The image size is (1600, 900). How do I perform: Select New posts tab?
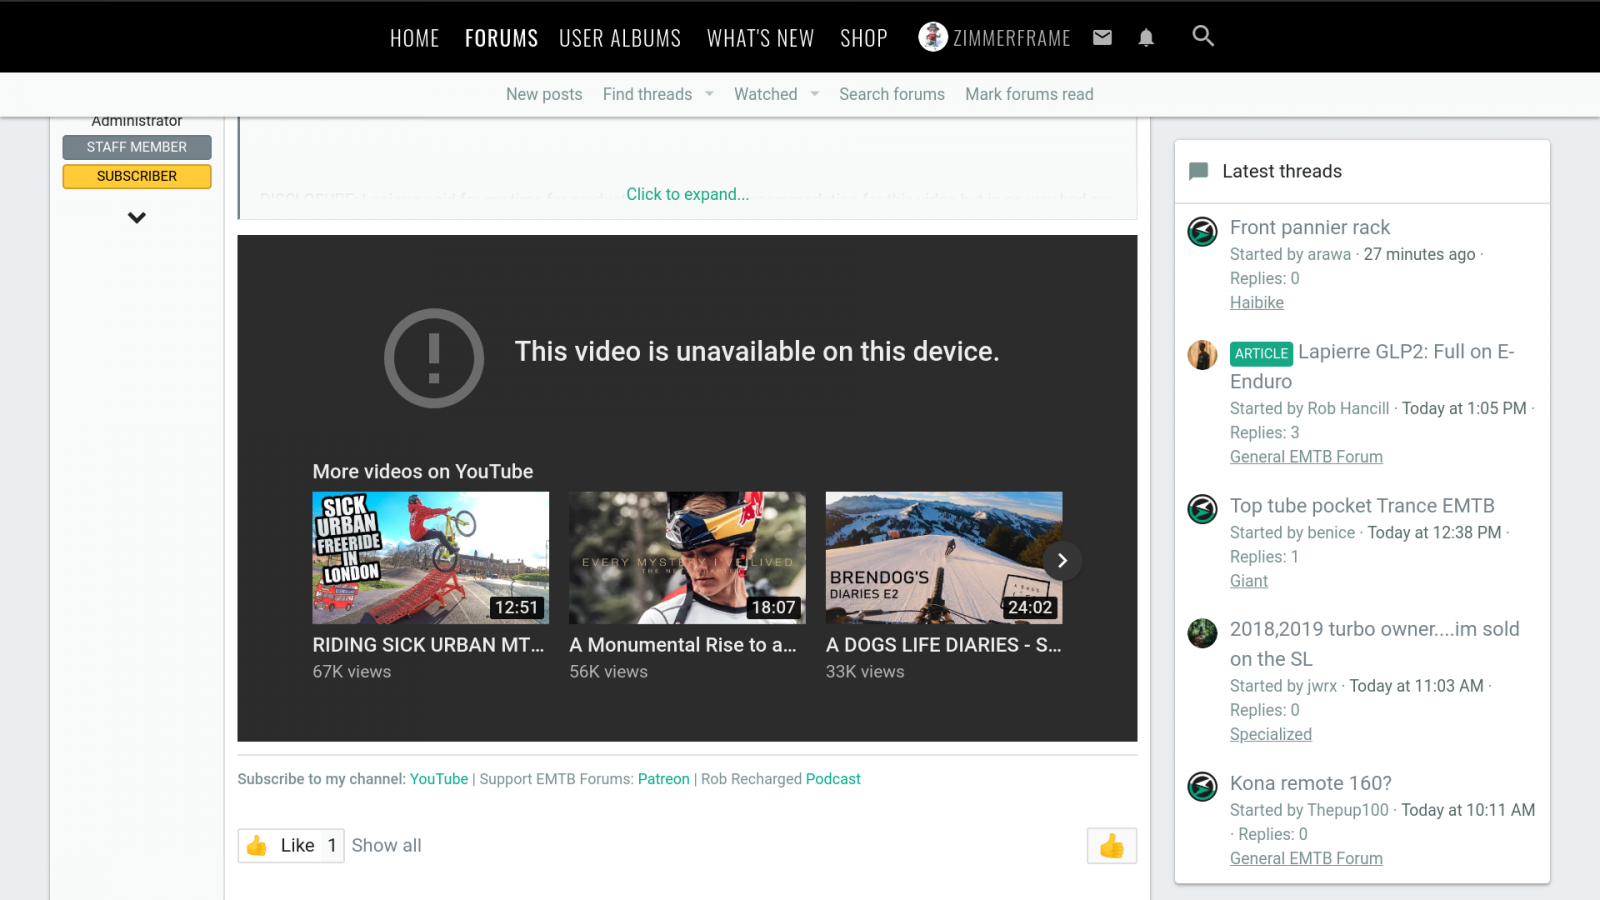[x=544, y=94]
